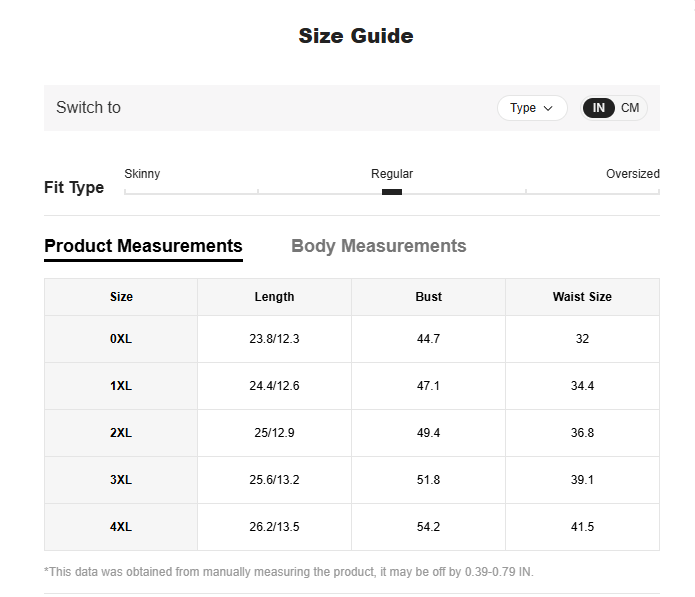Select the 1XL size row

352,386
